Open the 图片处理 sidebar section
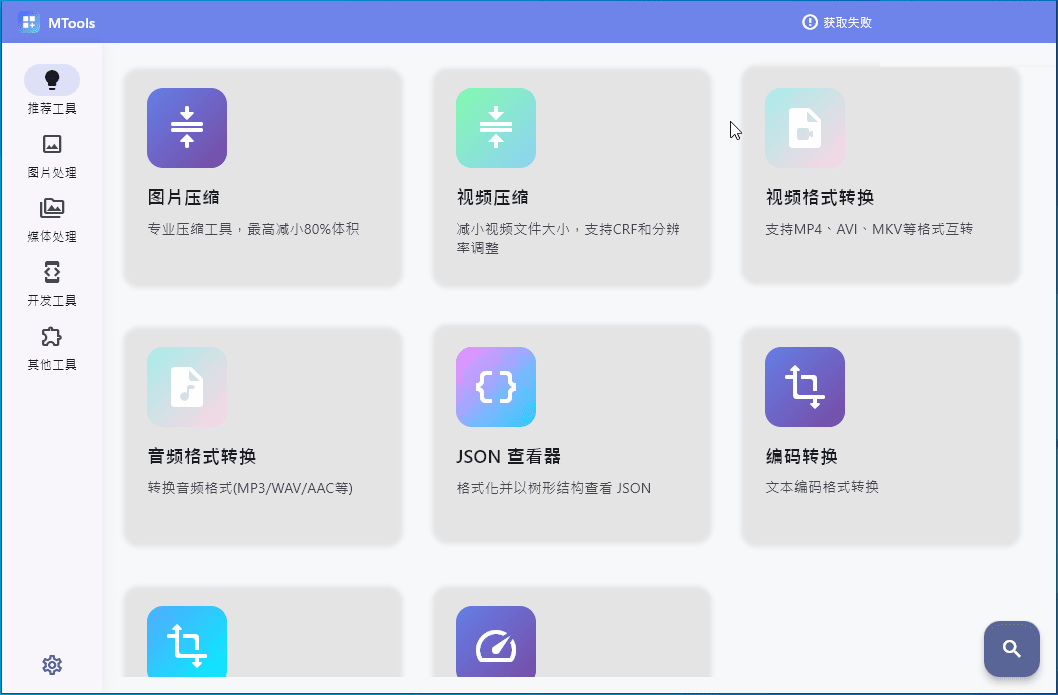Viewport: 1058px width, 695px height. pyautogui.click(x=52, y=154)
